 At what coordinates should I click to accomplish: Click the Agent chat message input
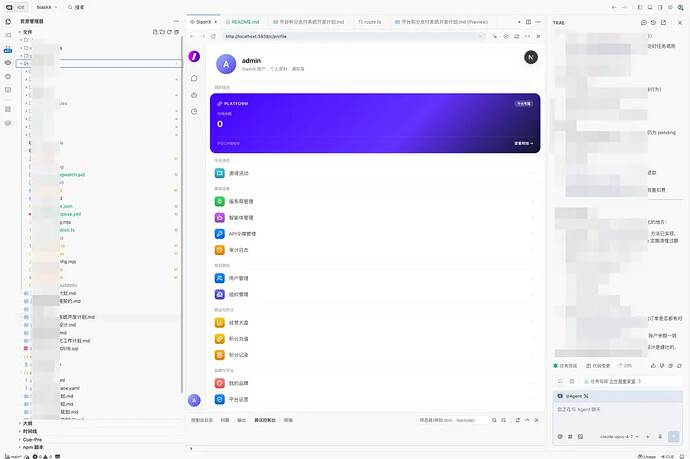pyautogui.click(x=617, y=416)
